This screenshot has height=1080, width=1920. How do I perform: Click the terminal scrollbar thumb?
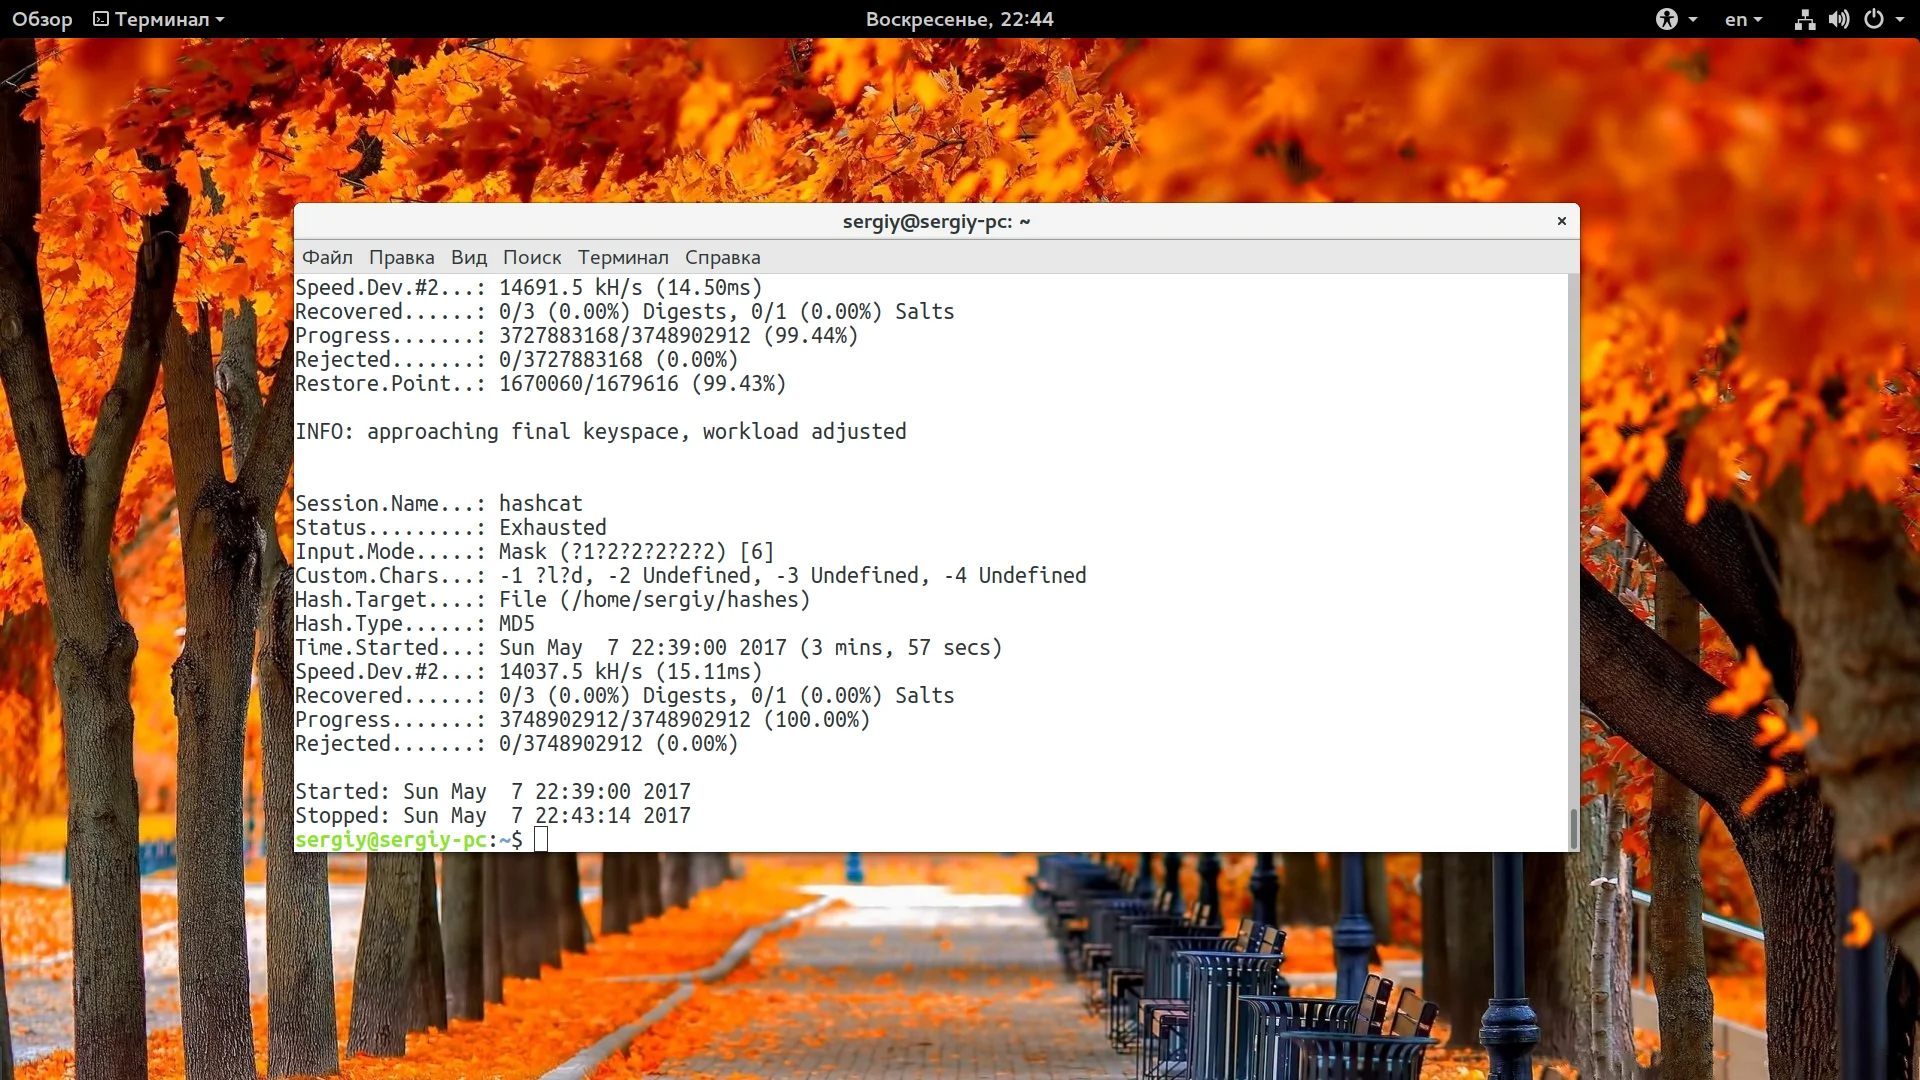tap(1573, 828)
